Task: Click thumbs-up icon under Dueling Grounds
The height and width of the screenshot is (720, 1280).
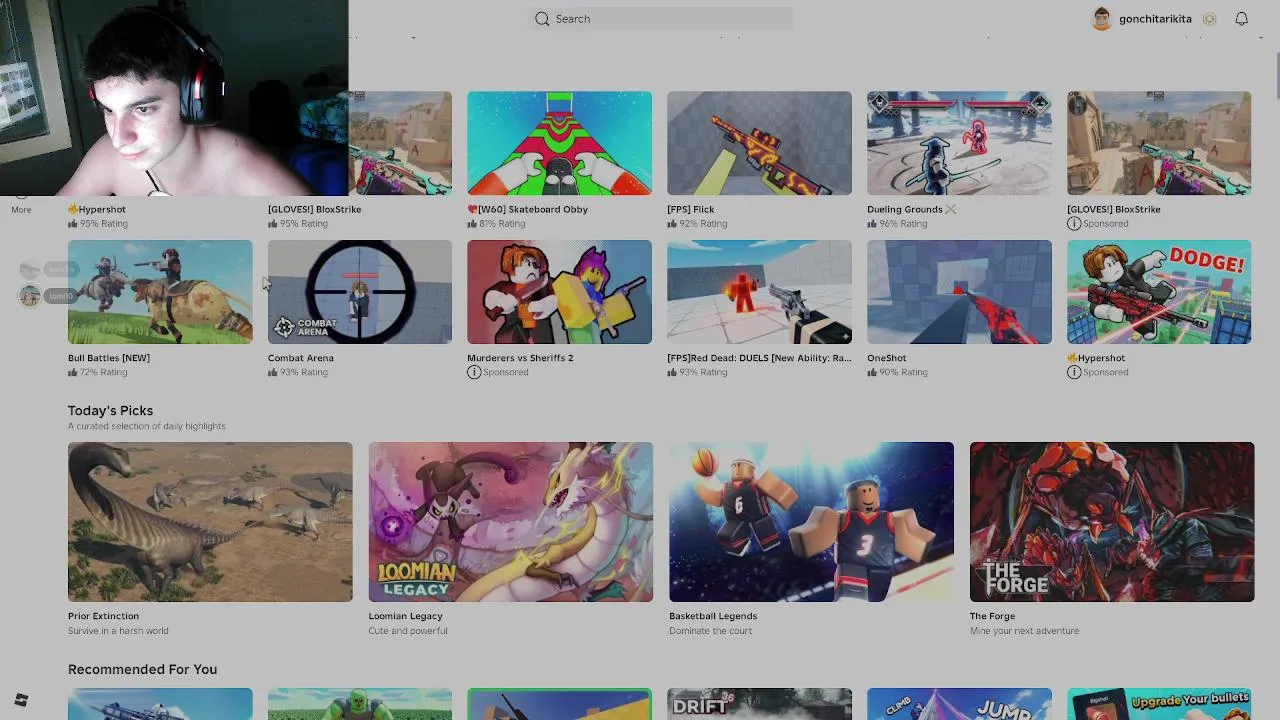Action: (x=872, y=223)
